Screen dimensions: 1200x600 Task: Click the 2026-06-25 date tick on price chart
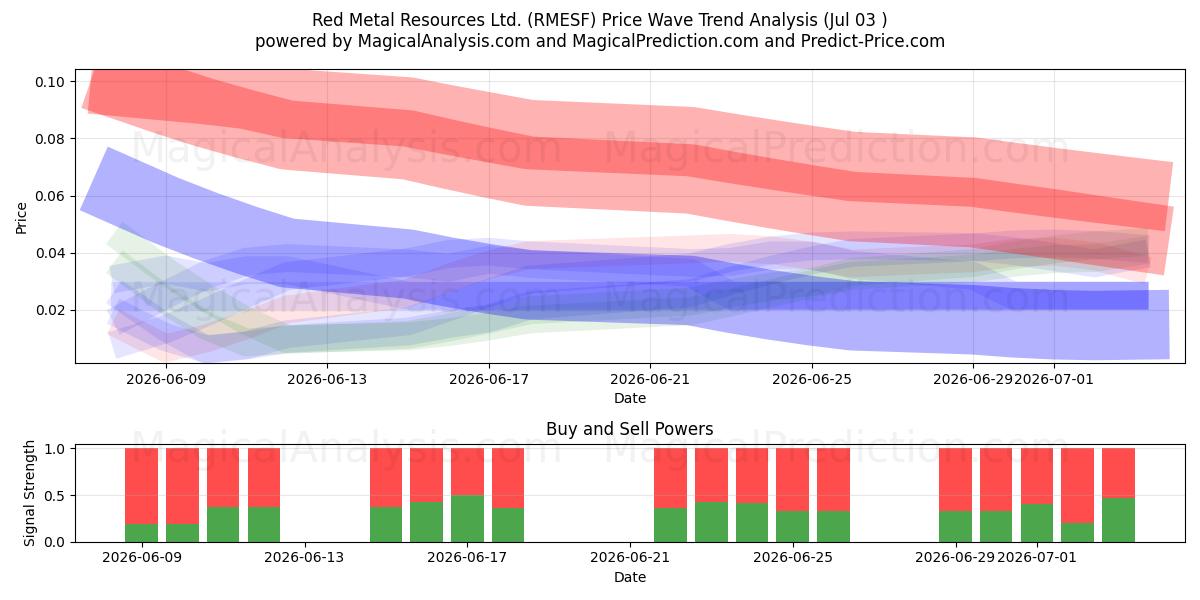click(812, 379)
